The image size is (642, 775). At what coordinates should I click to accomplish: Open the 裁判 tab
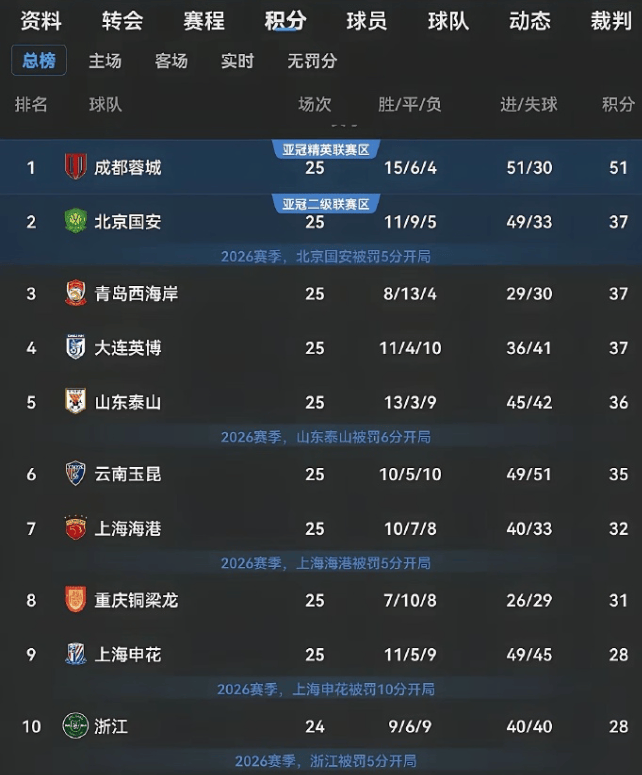point(611,21)
